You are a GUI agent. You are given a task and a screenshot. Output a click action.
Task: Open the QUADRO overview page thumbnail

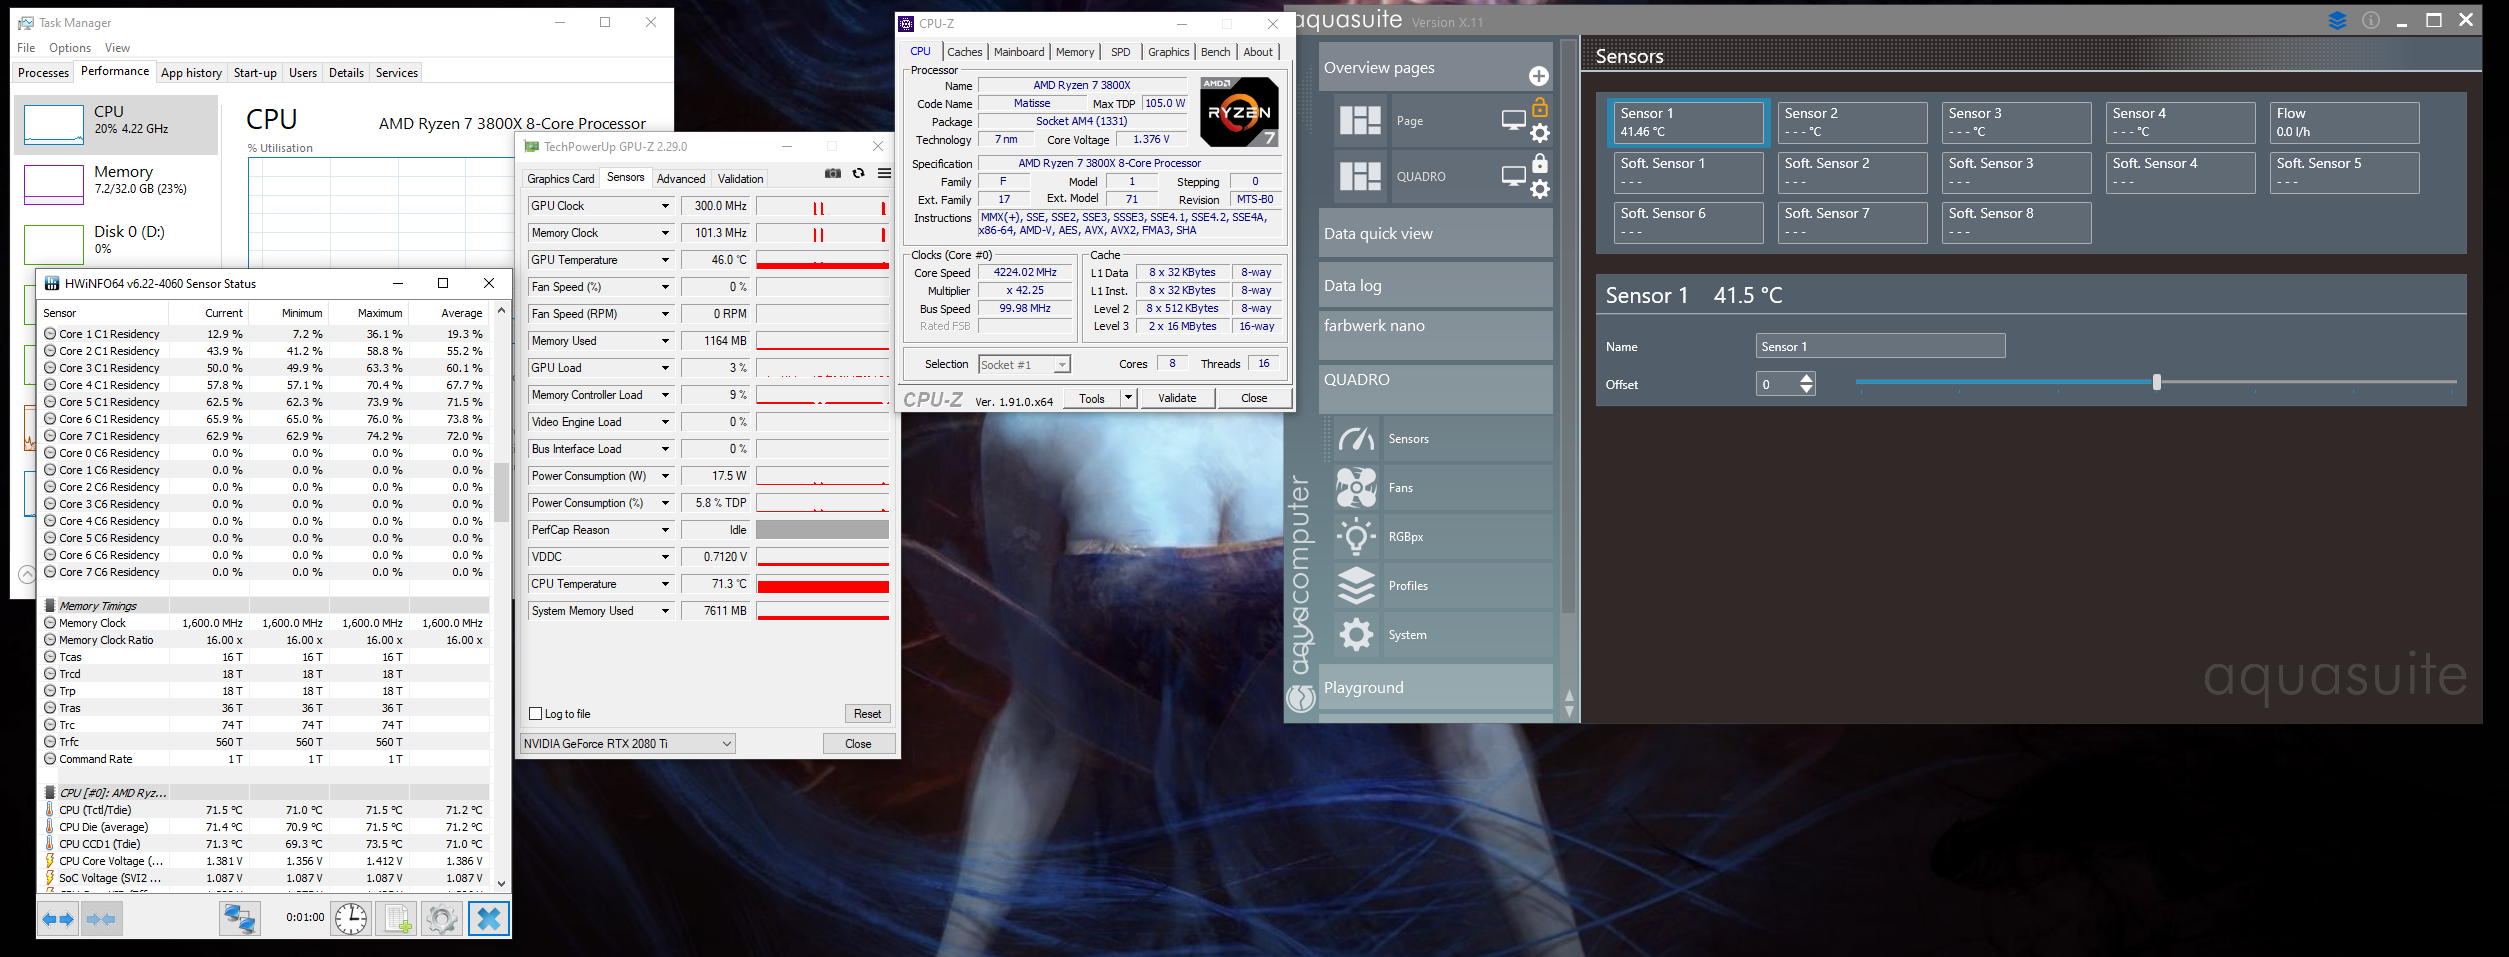click(x=1360, y=176)
